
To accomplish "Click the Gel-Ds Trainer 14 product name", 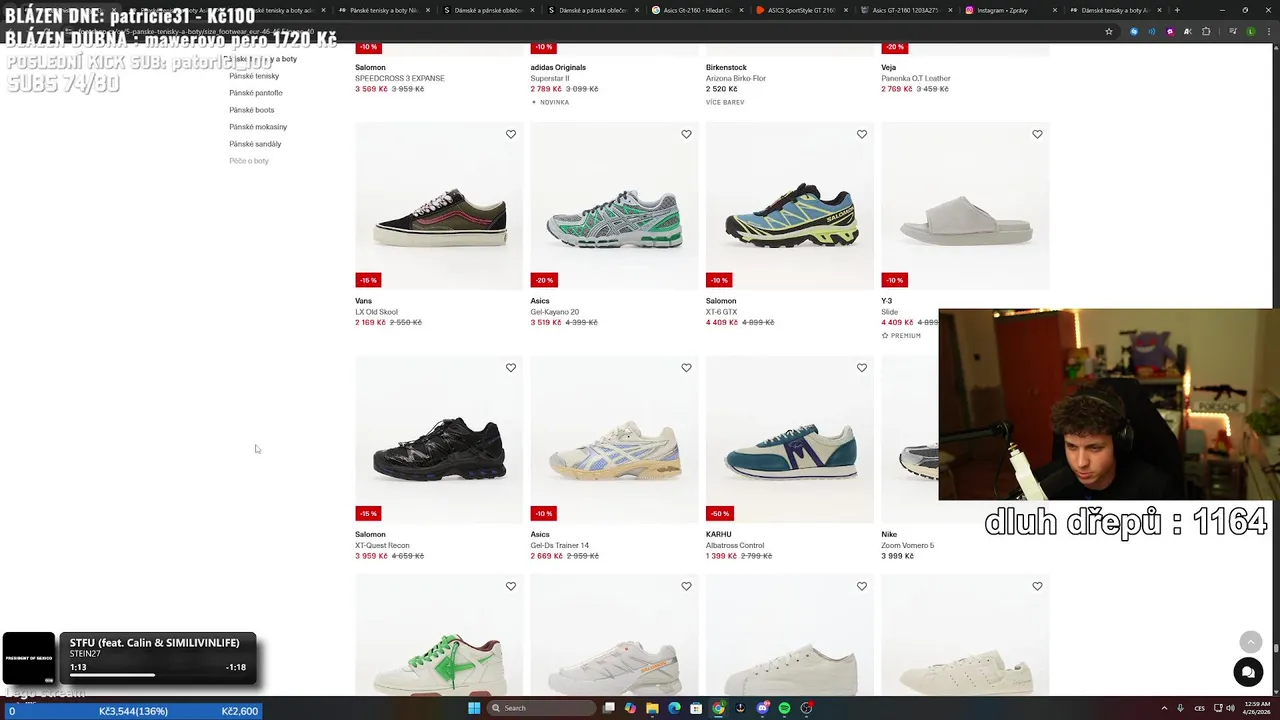I will click(560, 545).
